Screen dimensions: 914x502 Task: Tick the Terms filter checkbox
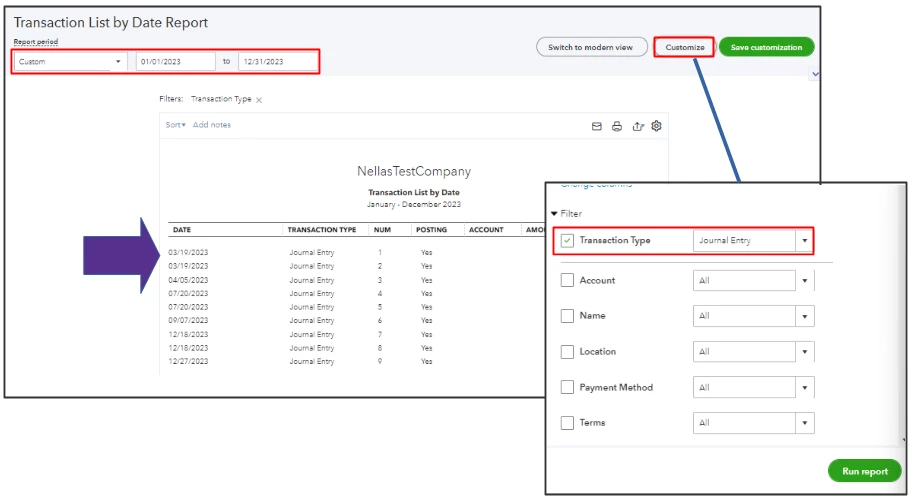[567, 423]
